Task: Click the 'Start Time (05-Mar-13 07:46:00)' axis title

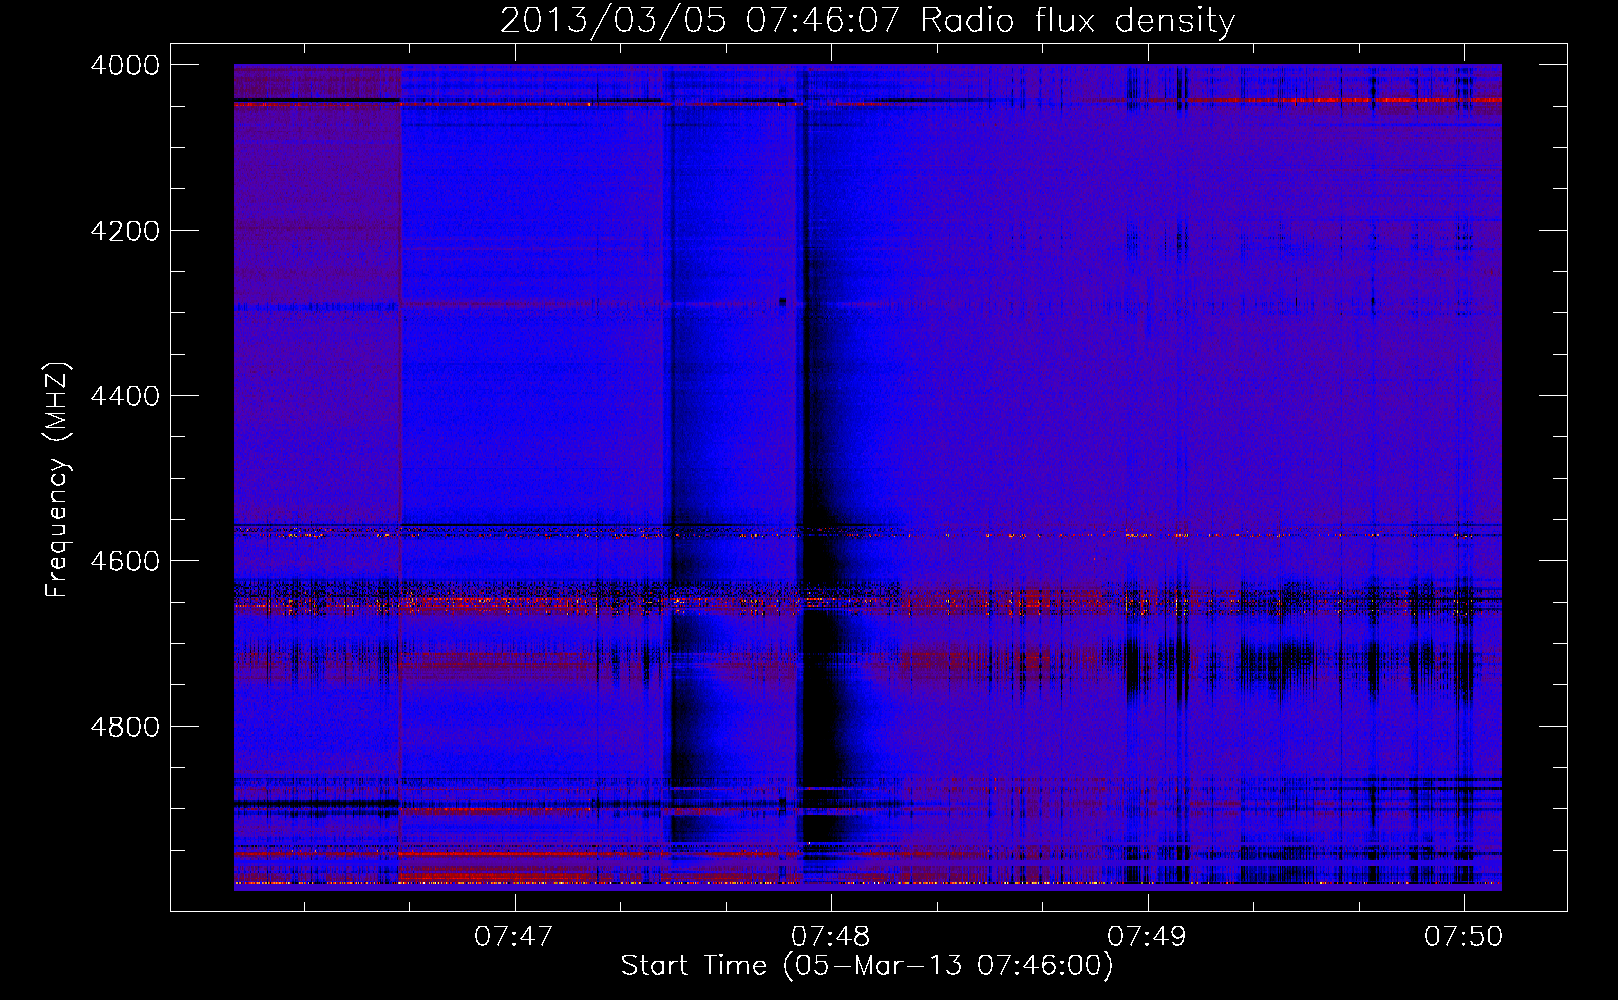Action: (867, 966)
